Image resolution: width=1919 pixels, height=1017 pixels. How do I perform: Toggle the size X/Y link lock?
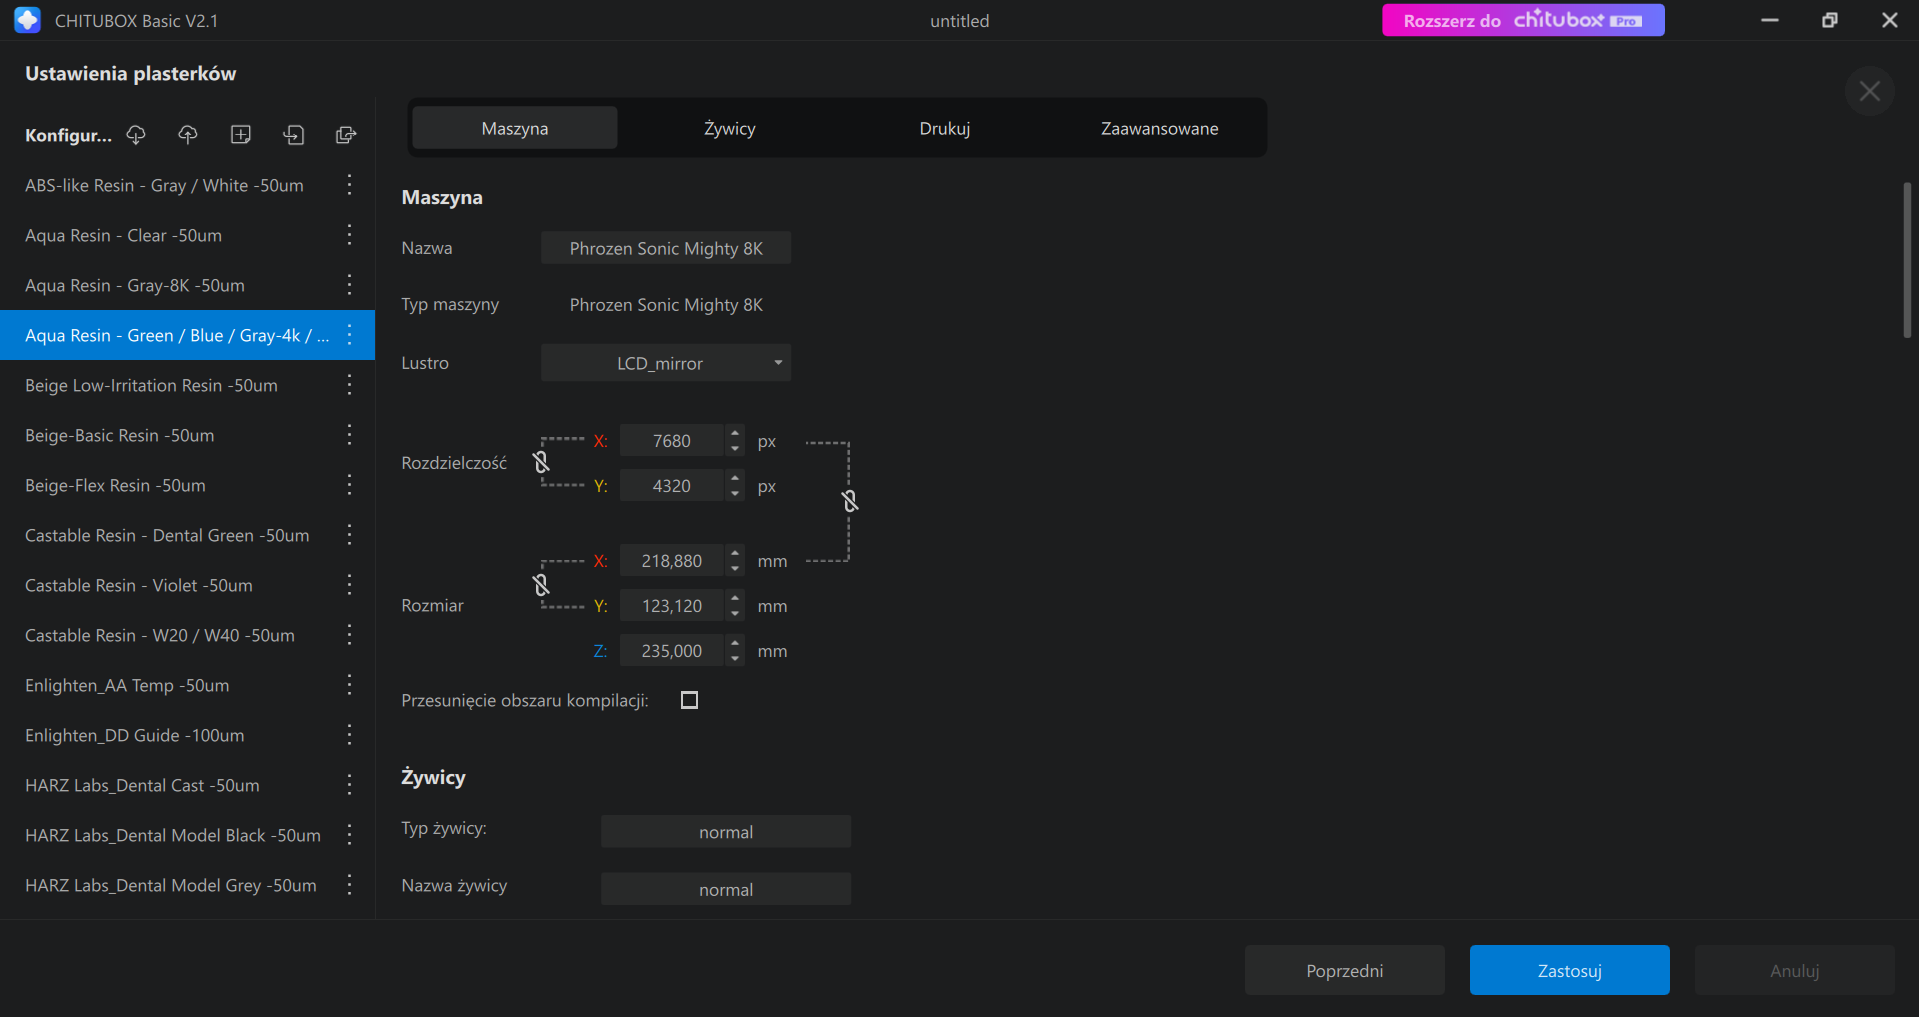(541, 584)
